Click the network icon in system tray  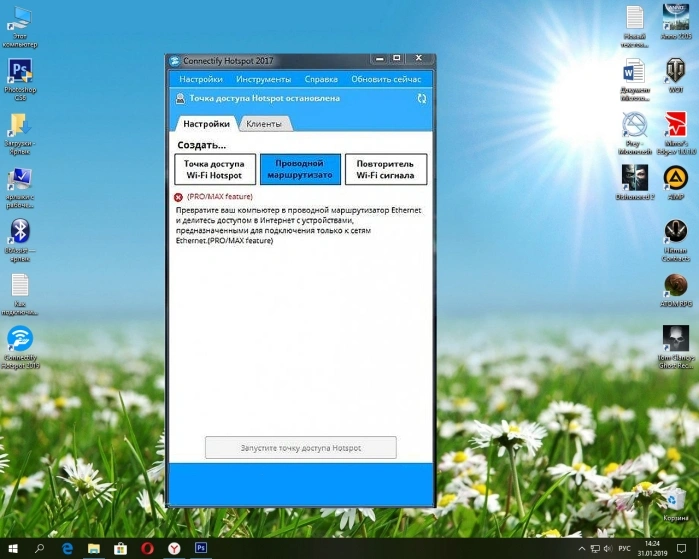595,549
